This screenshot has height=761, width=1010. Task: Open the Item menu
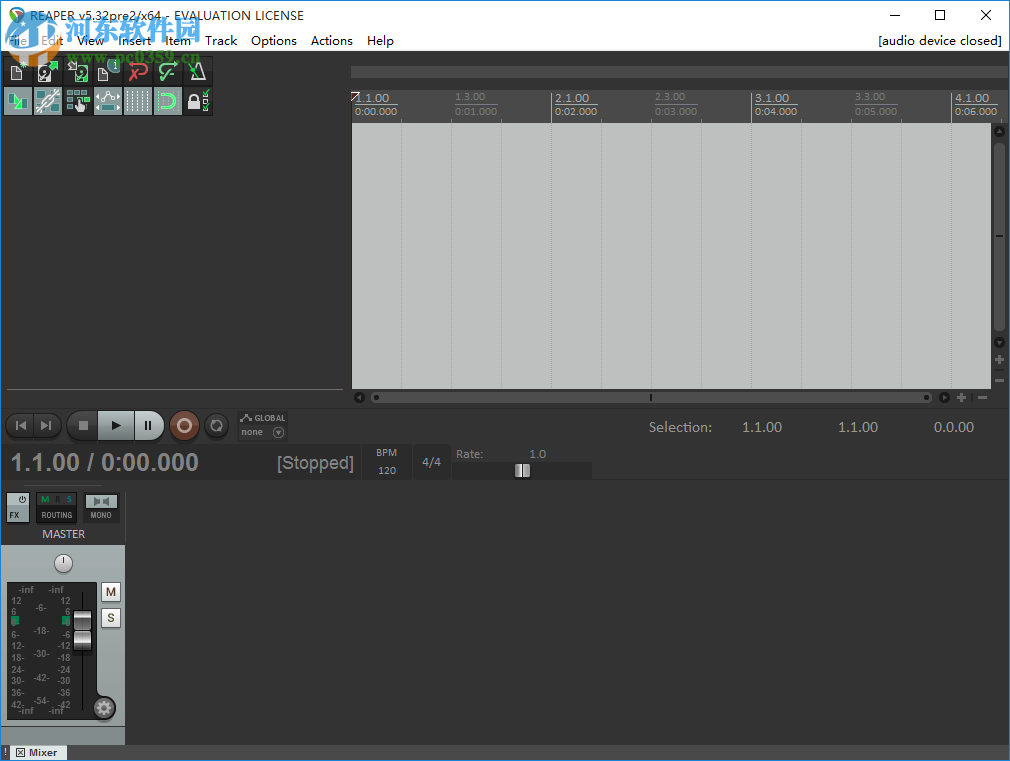[x=178, y=41]
